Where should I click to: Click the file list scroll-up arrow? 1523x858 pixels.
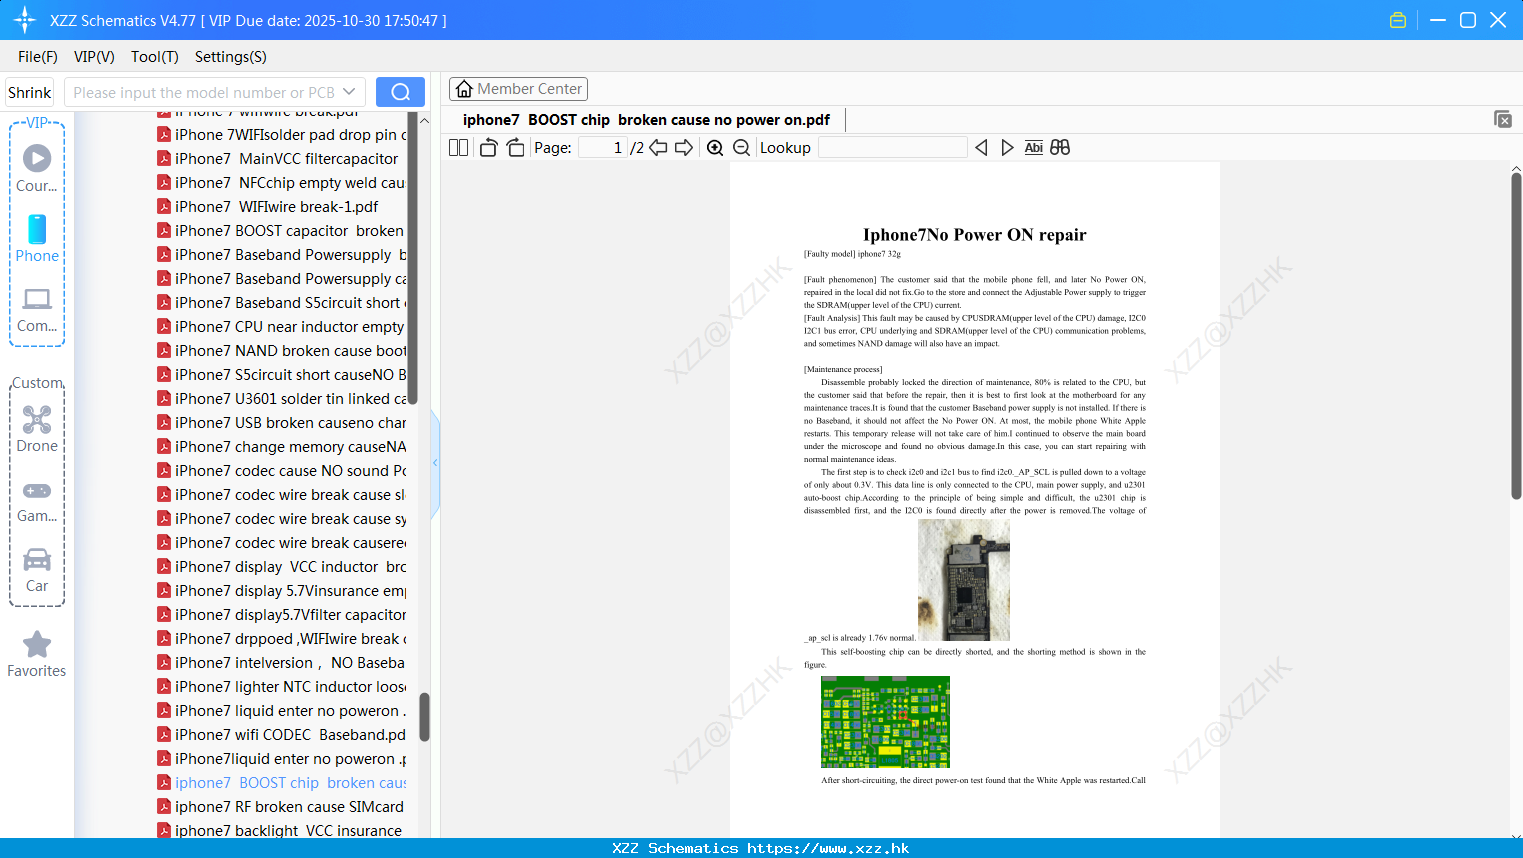(x=424, y=120)
